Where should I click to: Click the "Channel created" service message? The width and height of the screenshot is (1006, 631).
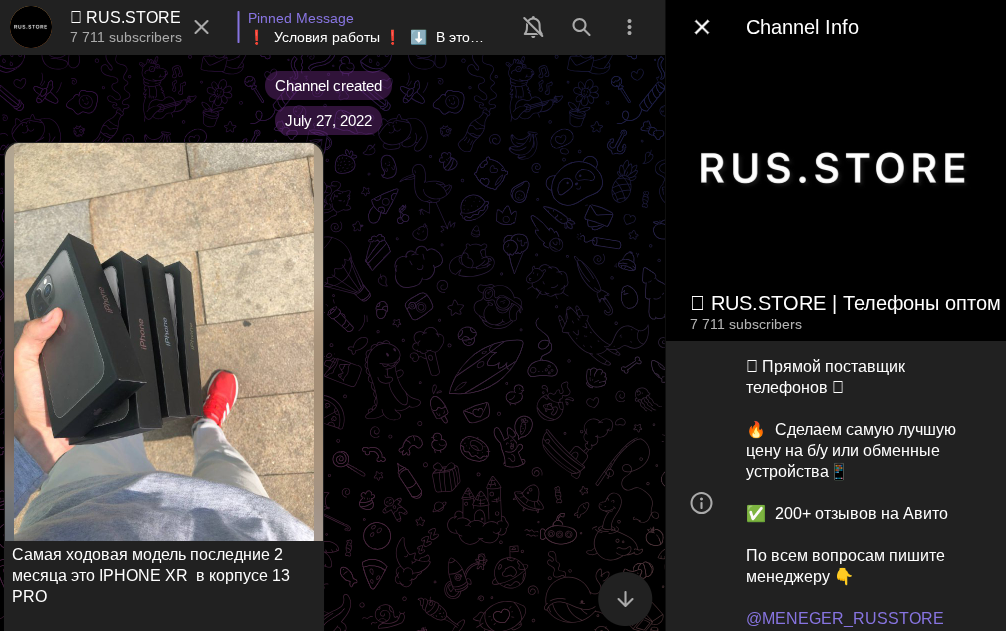(x=328, y=86)
